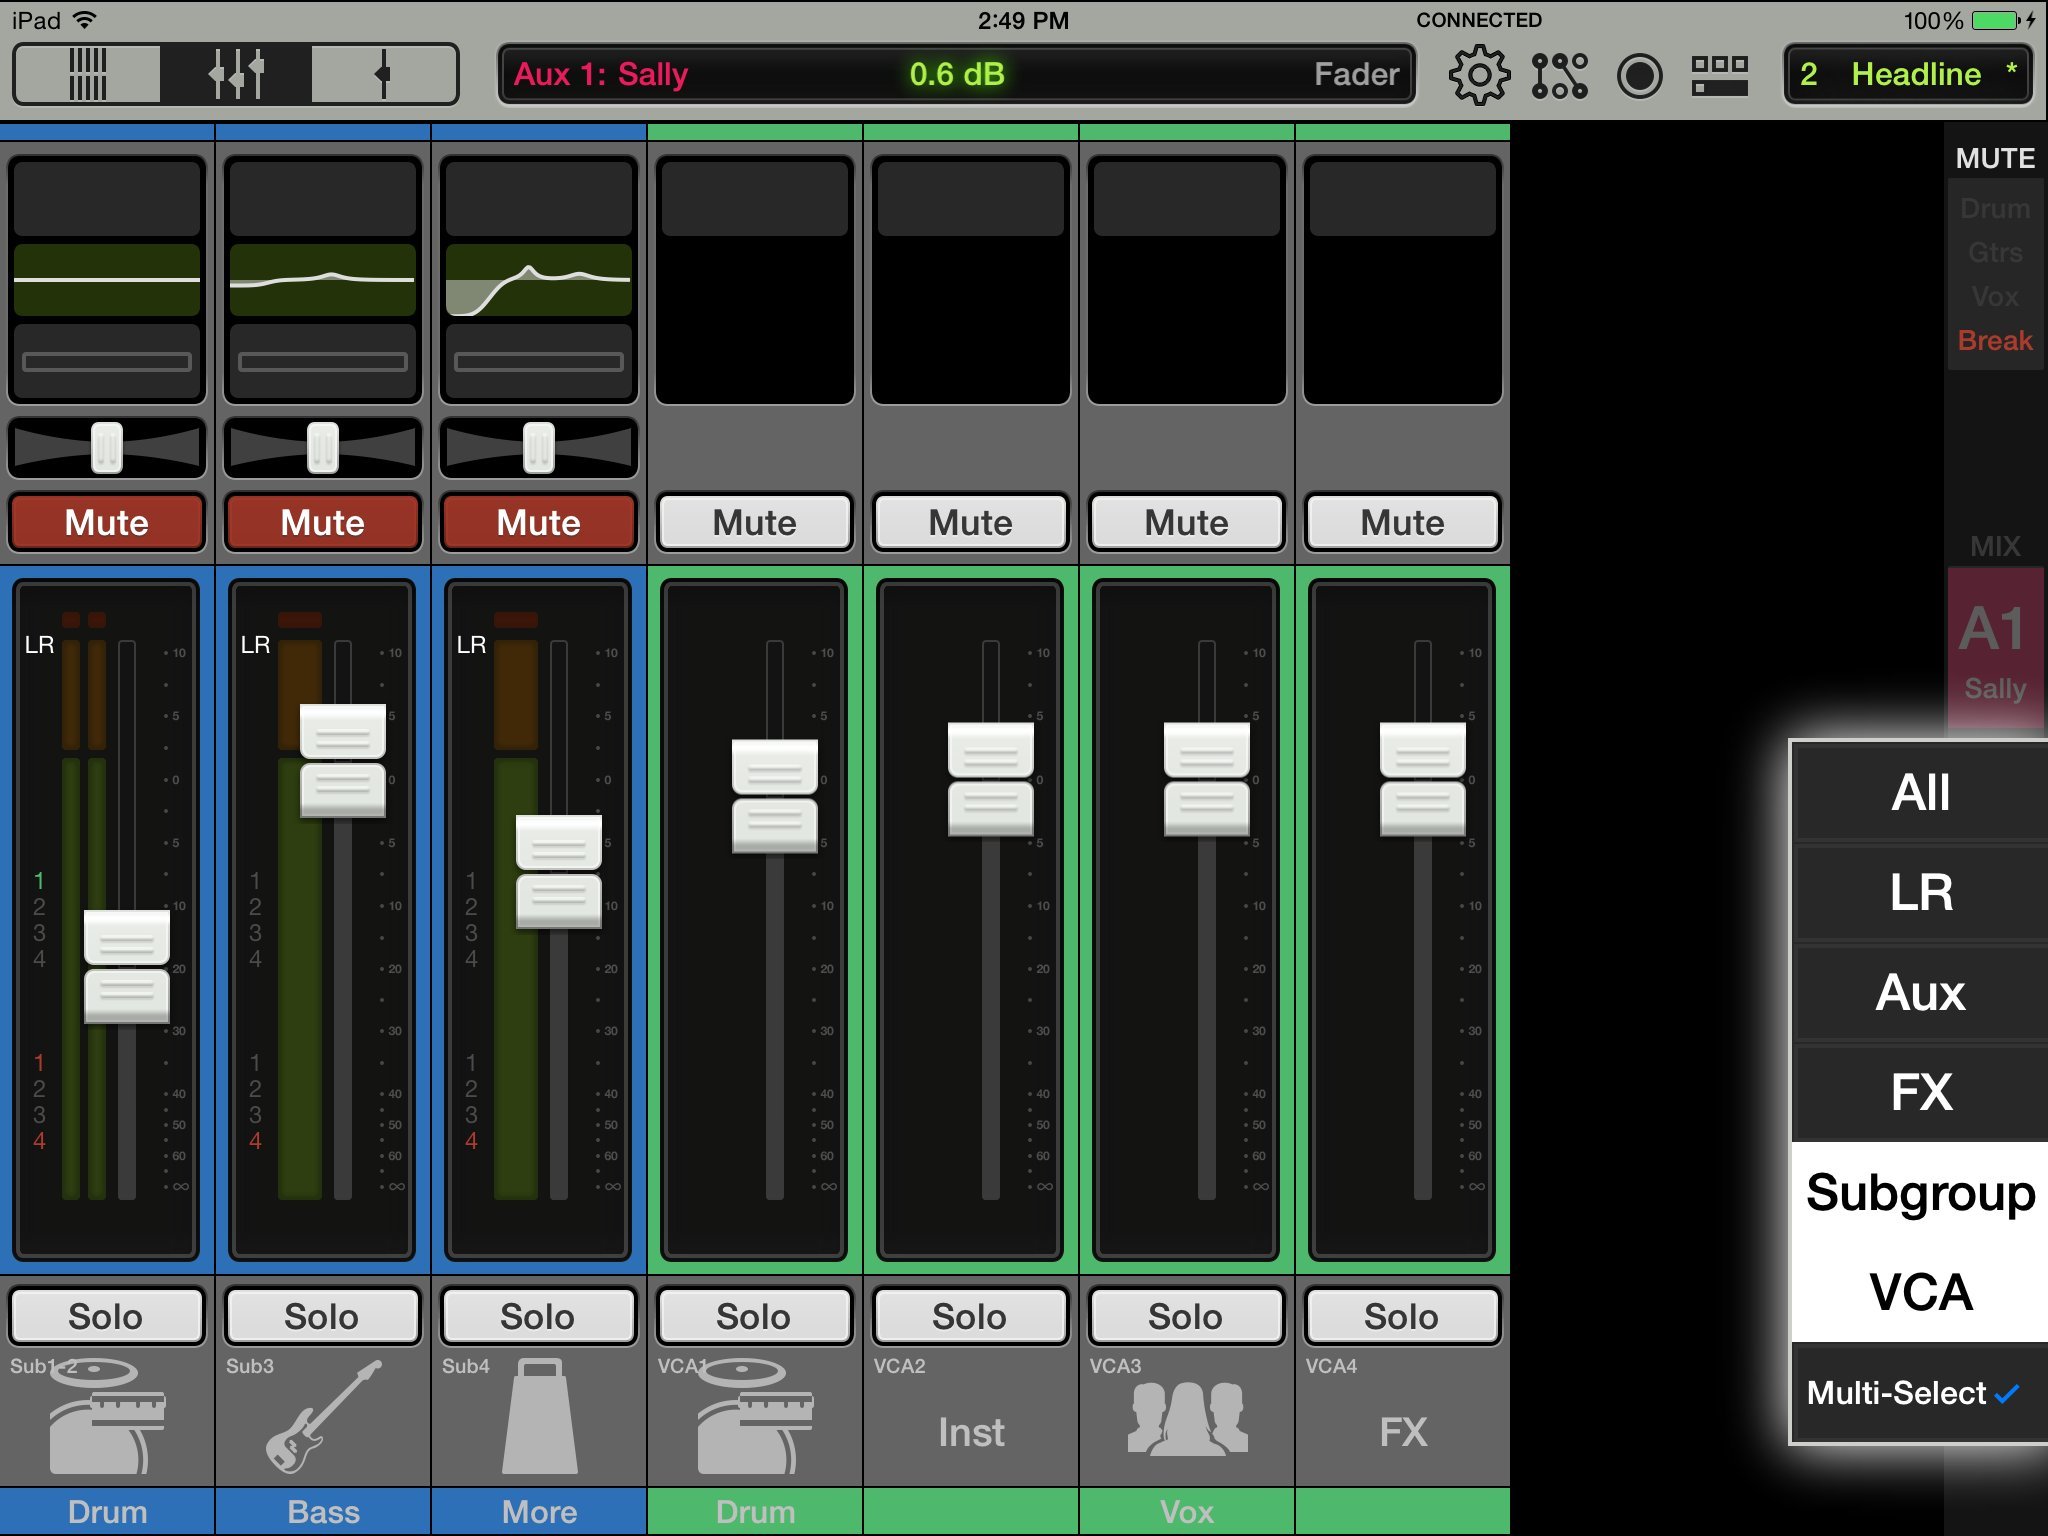Open the routing grid icon
The height and width of the screenshot is (1536, 2048).
[1559, 75]
